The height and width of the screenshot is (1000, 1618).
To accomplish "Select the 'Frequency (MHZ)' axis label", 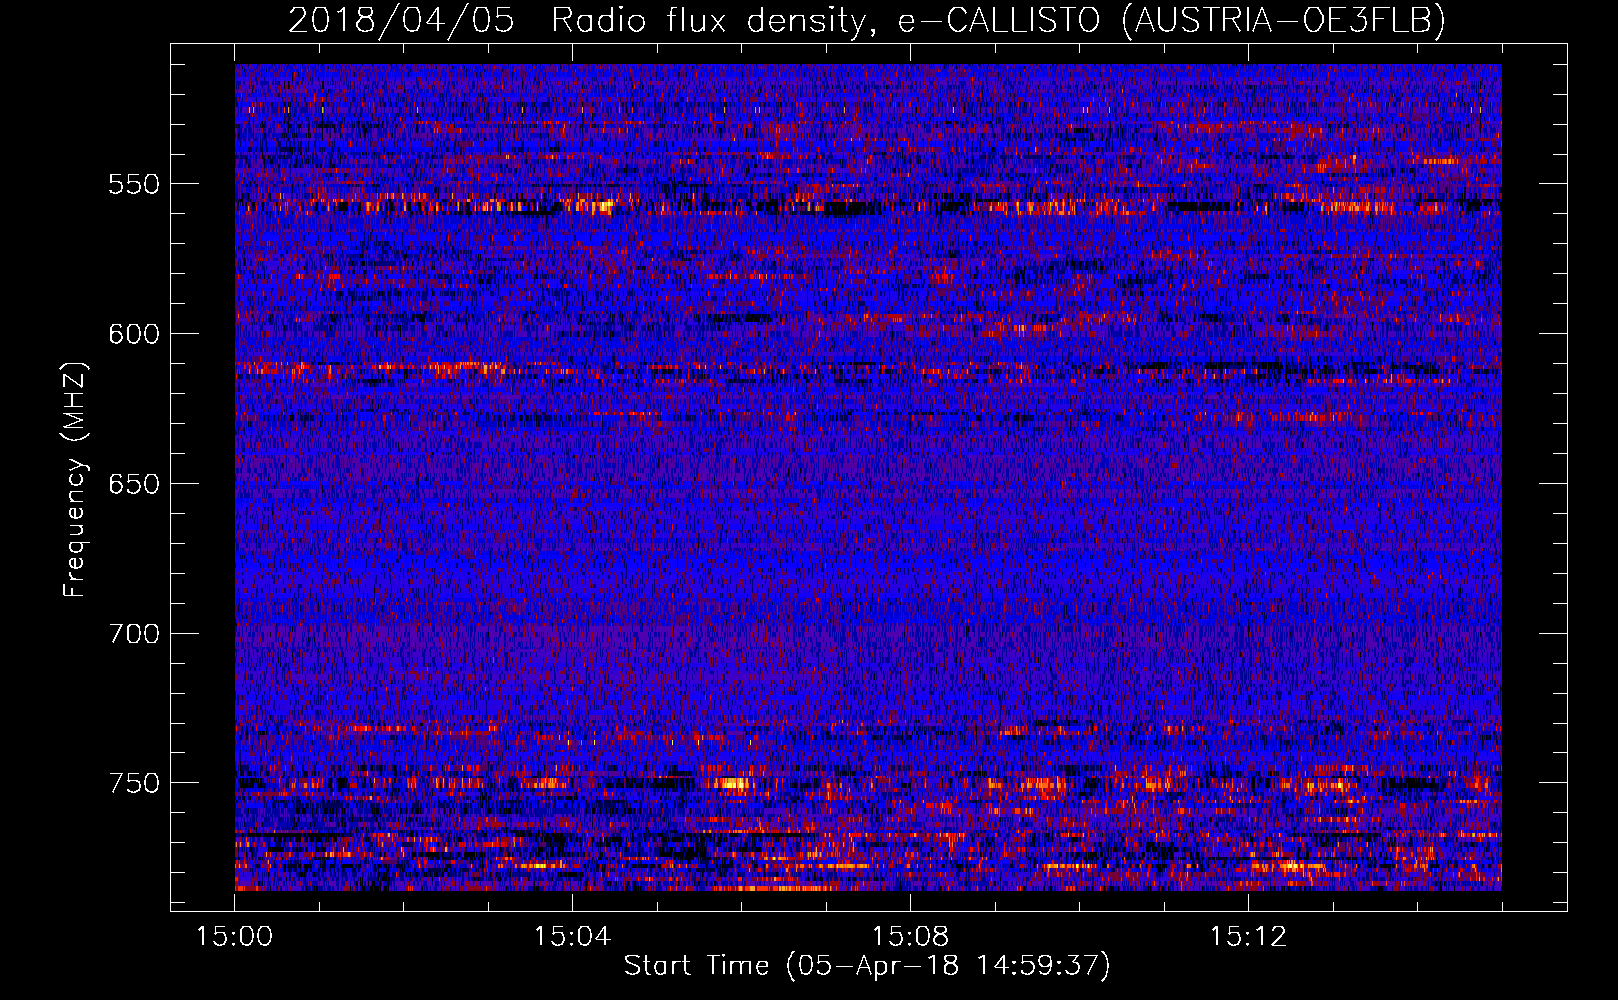I will [x=75, y=480].
